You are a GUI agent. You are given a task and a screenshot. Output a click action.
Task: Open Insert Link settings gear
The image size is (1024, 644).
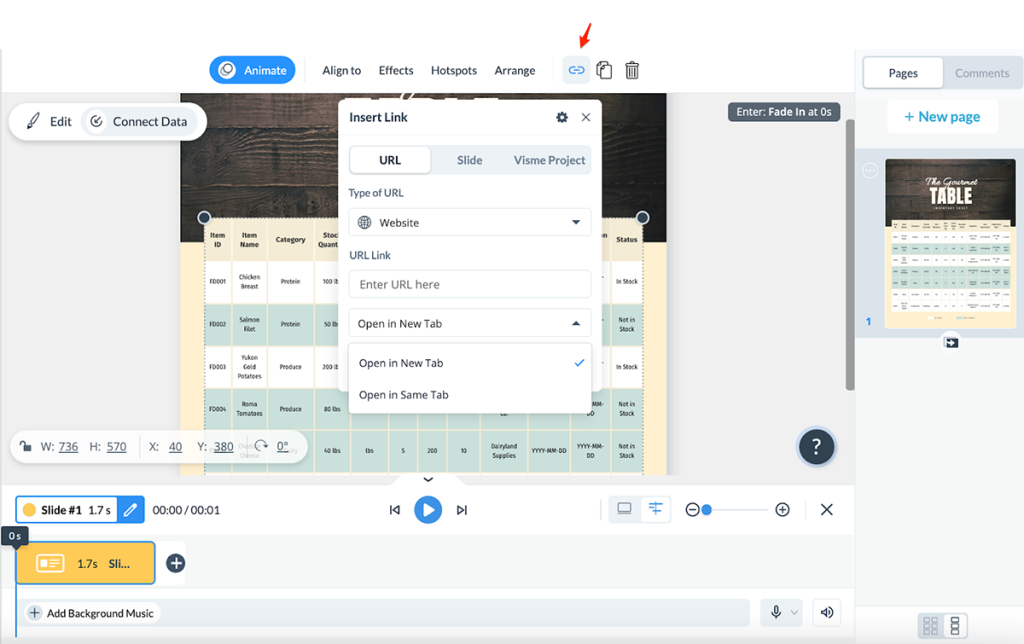point(562,117)
